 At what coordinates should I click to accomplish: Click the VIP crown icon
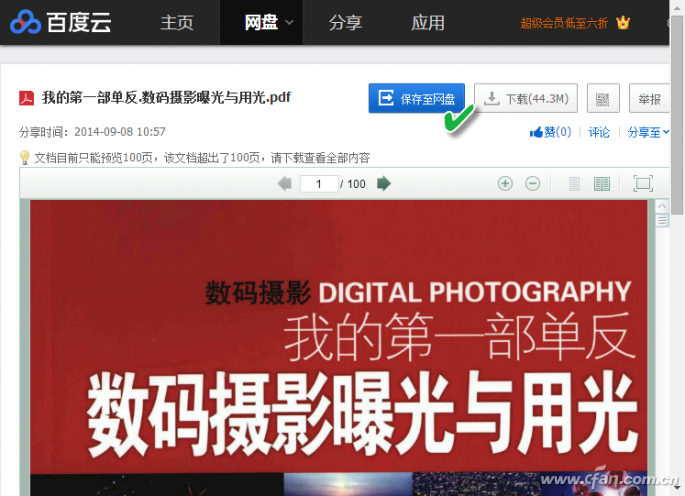click(623, 22)
